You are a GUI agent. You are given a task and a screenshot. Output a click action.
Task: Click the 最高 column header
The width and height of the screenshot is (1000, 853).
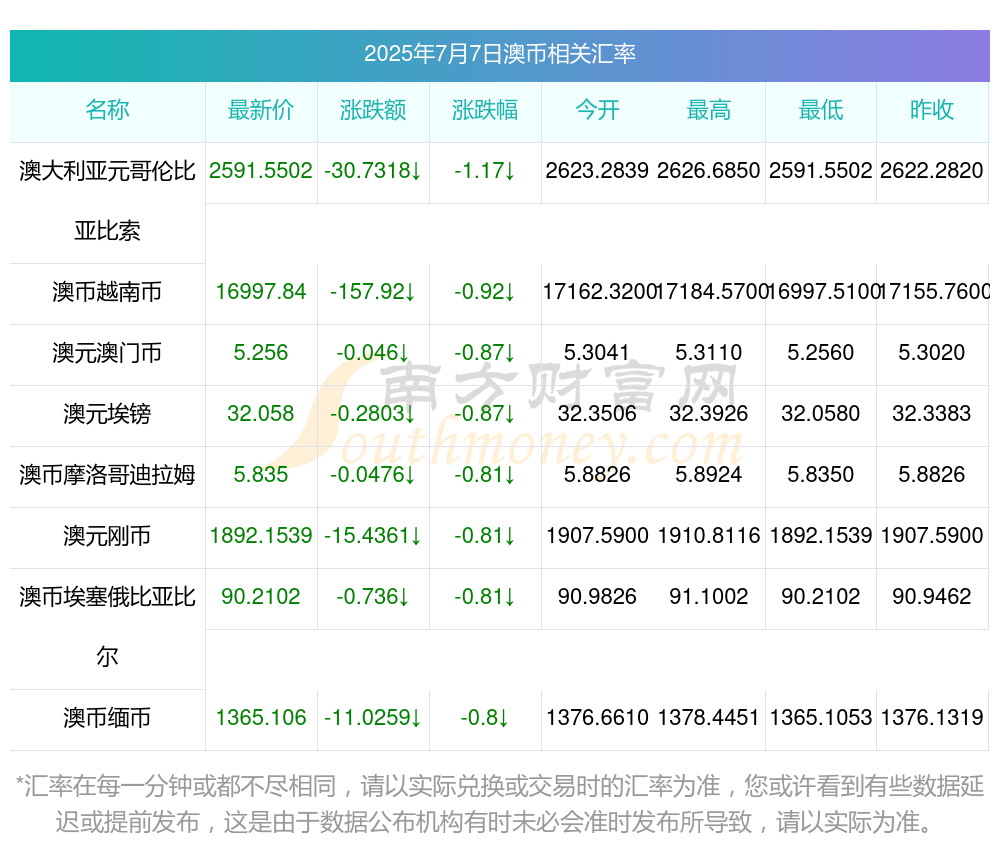coord(709,110)
